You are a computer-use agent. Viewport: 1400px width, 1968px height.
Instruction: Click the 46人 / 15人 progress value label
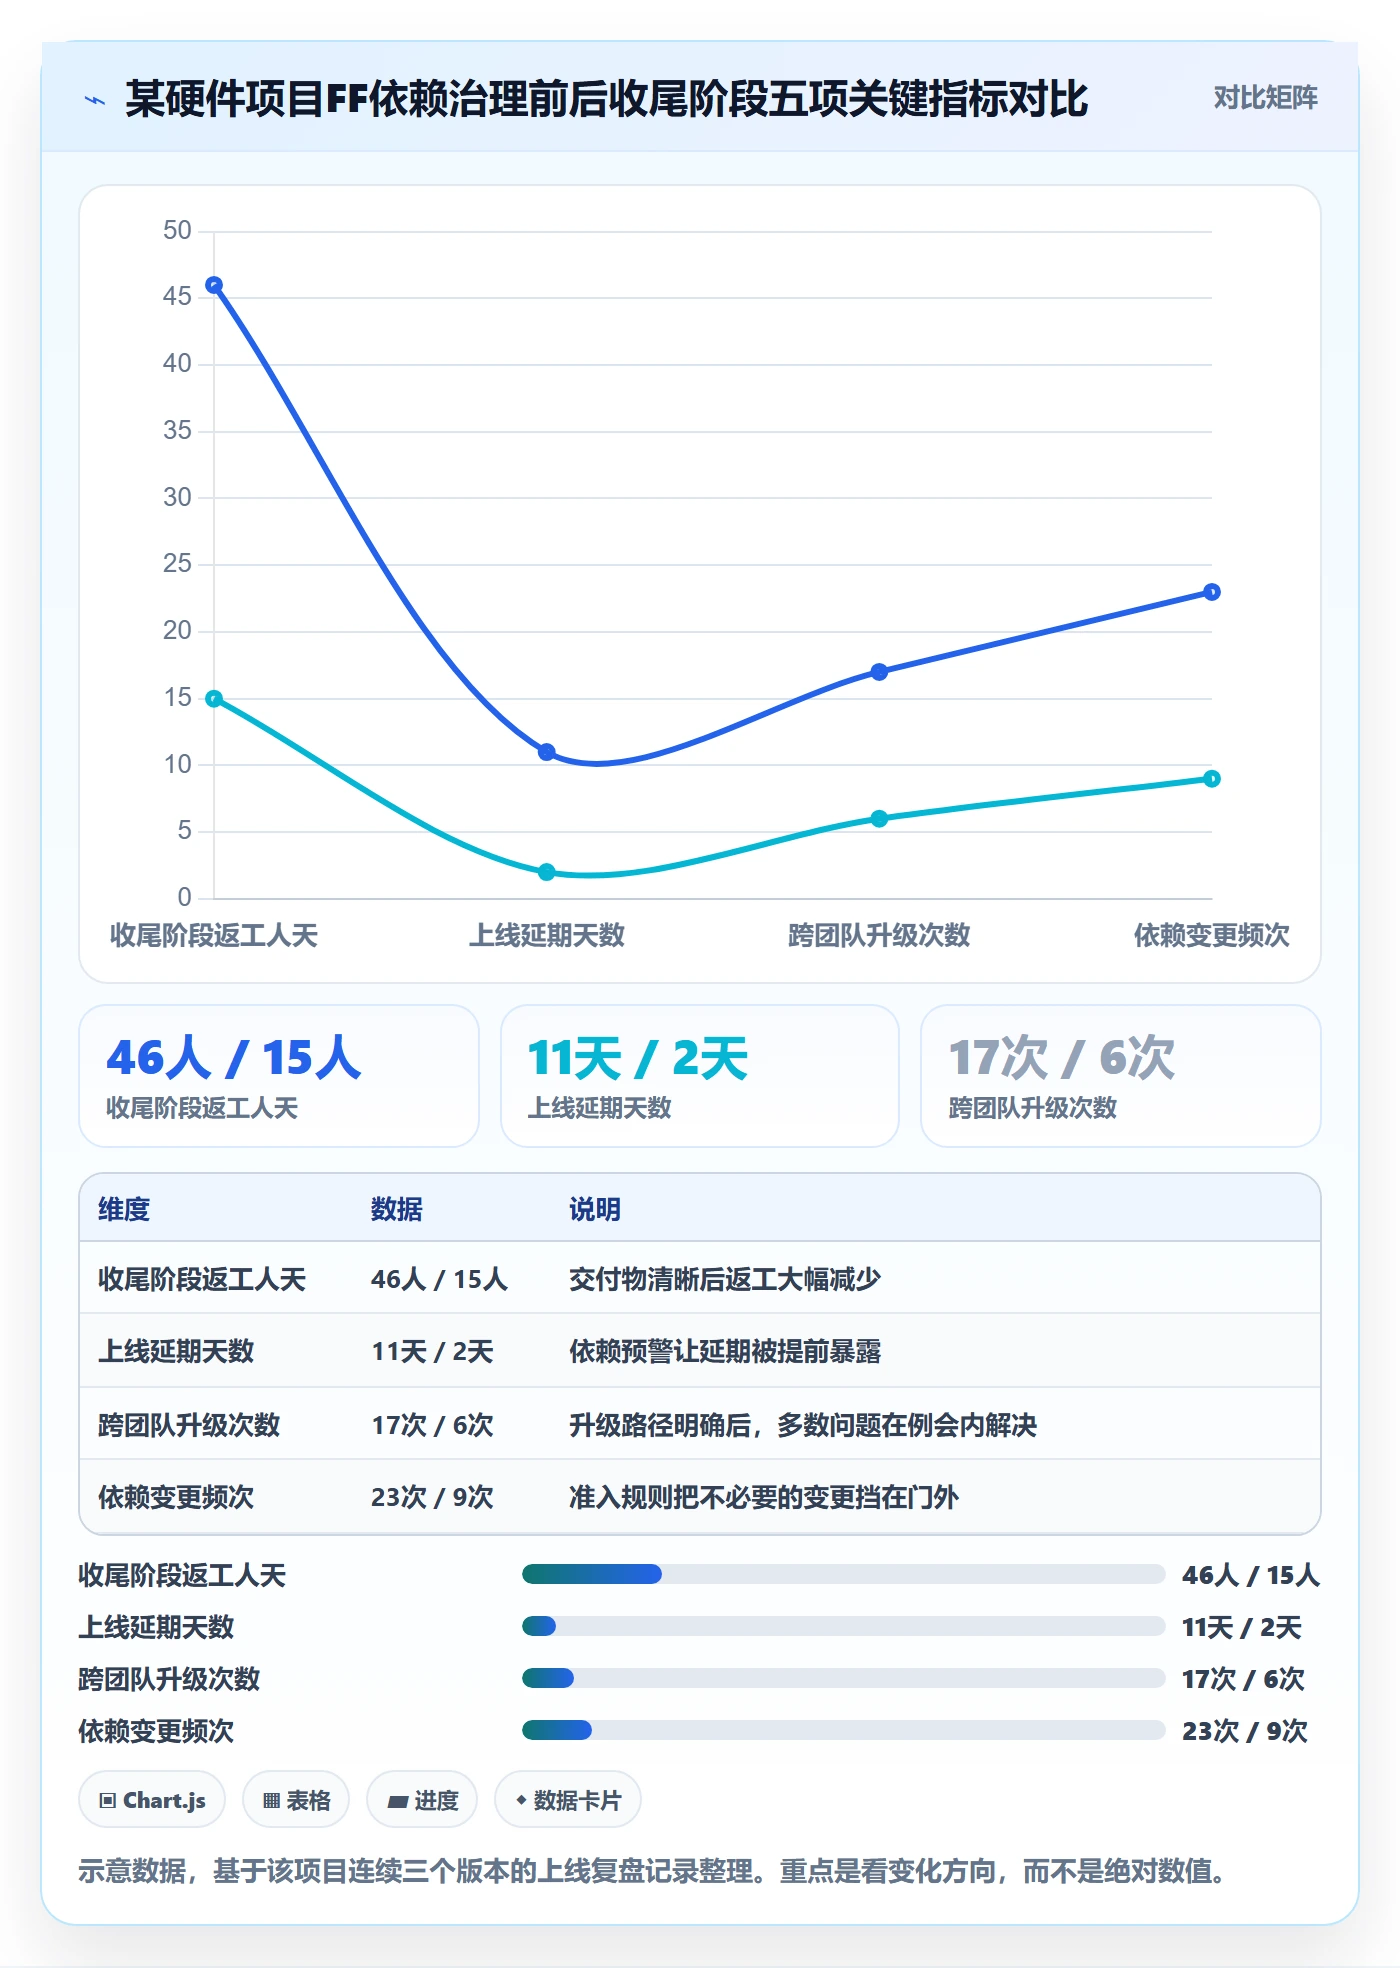pos(1251,1575)
